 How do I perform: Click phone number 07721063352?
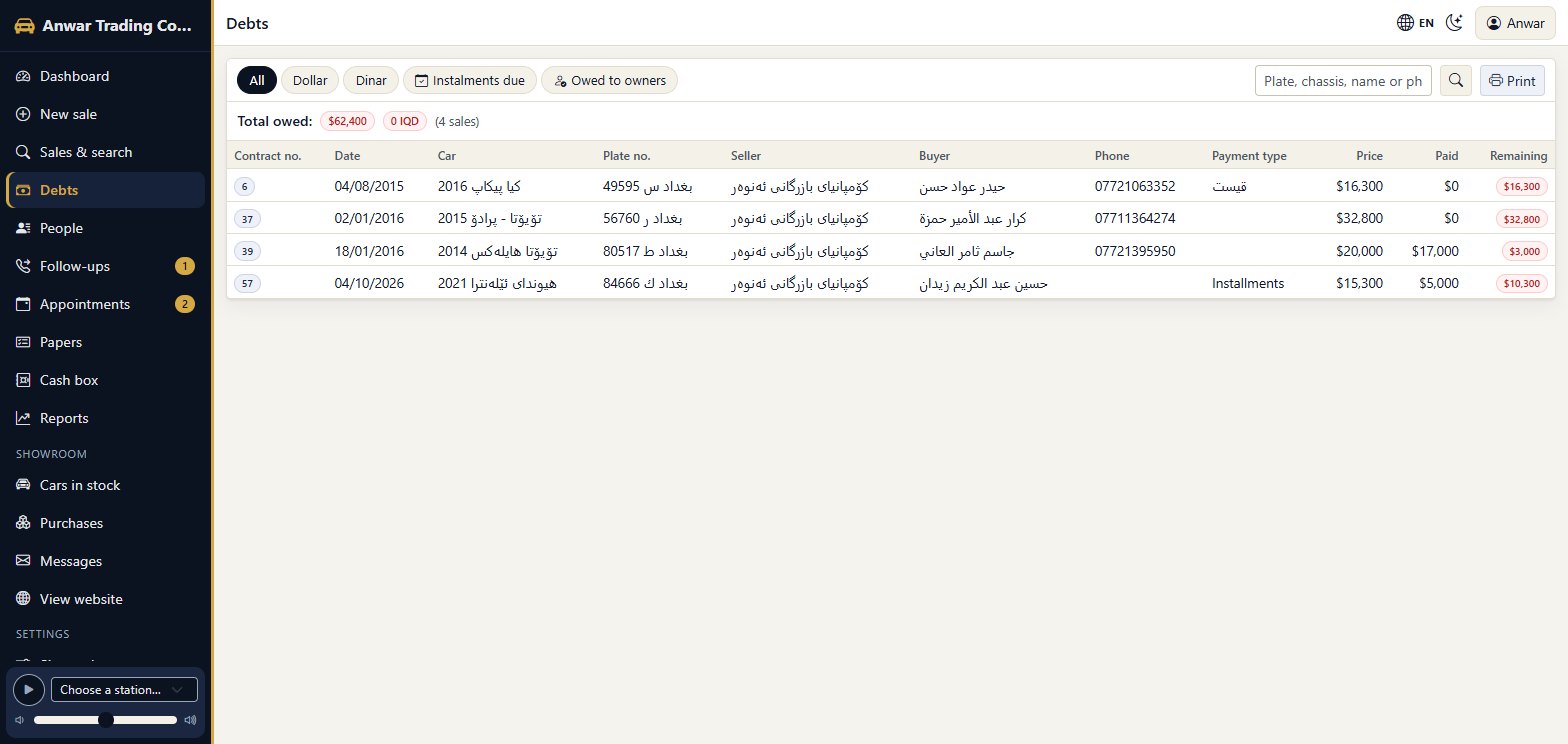point(1135,186)
